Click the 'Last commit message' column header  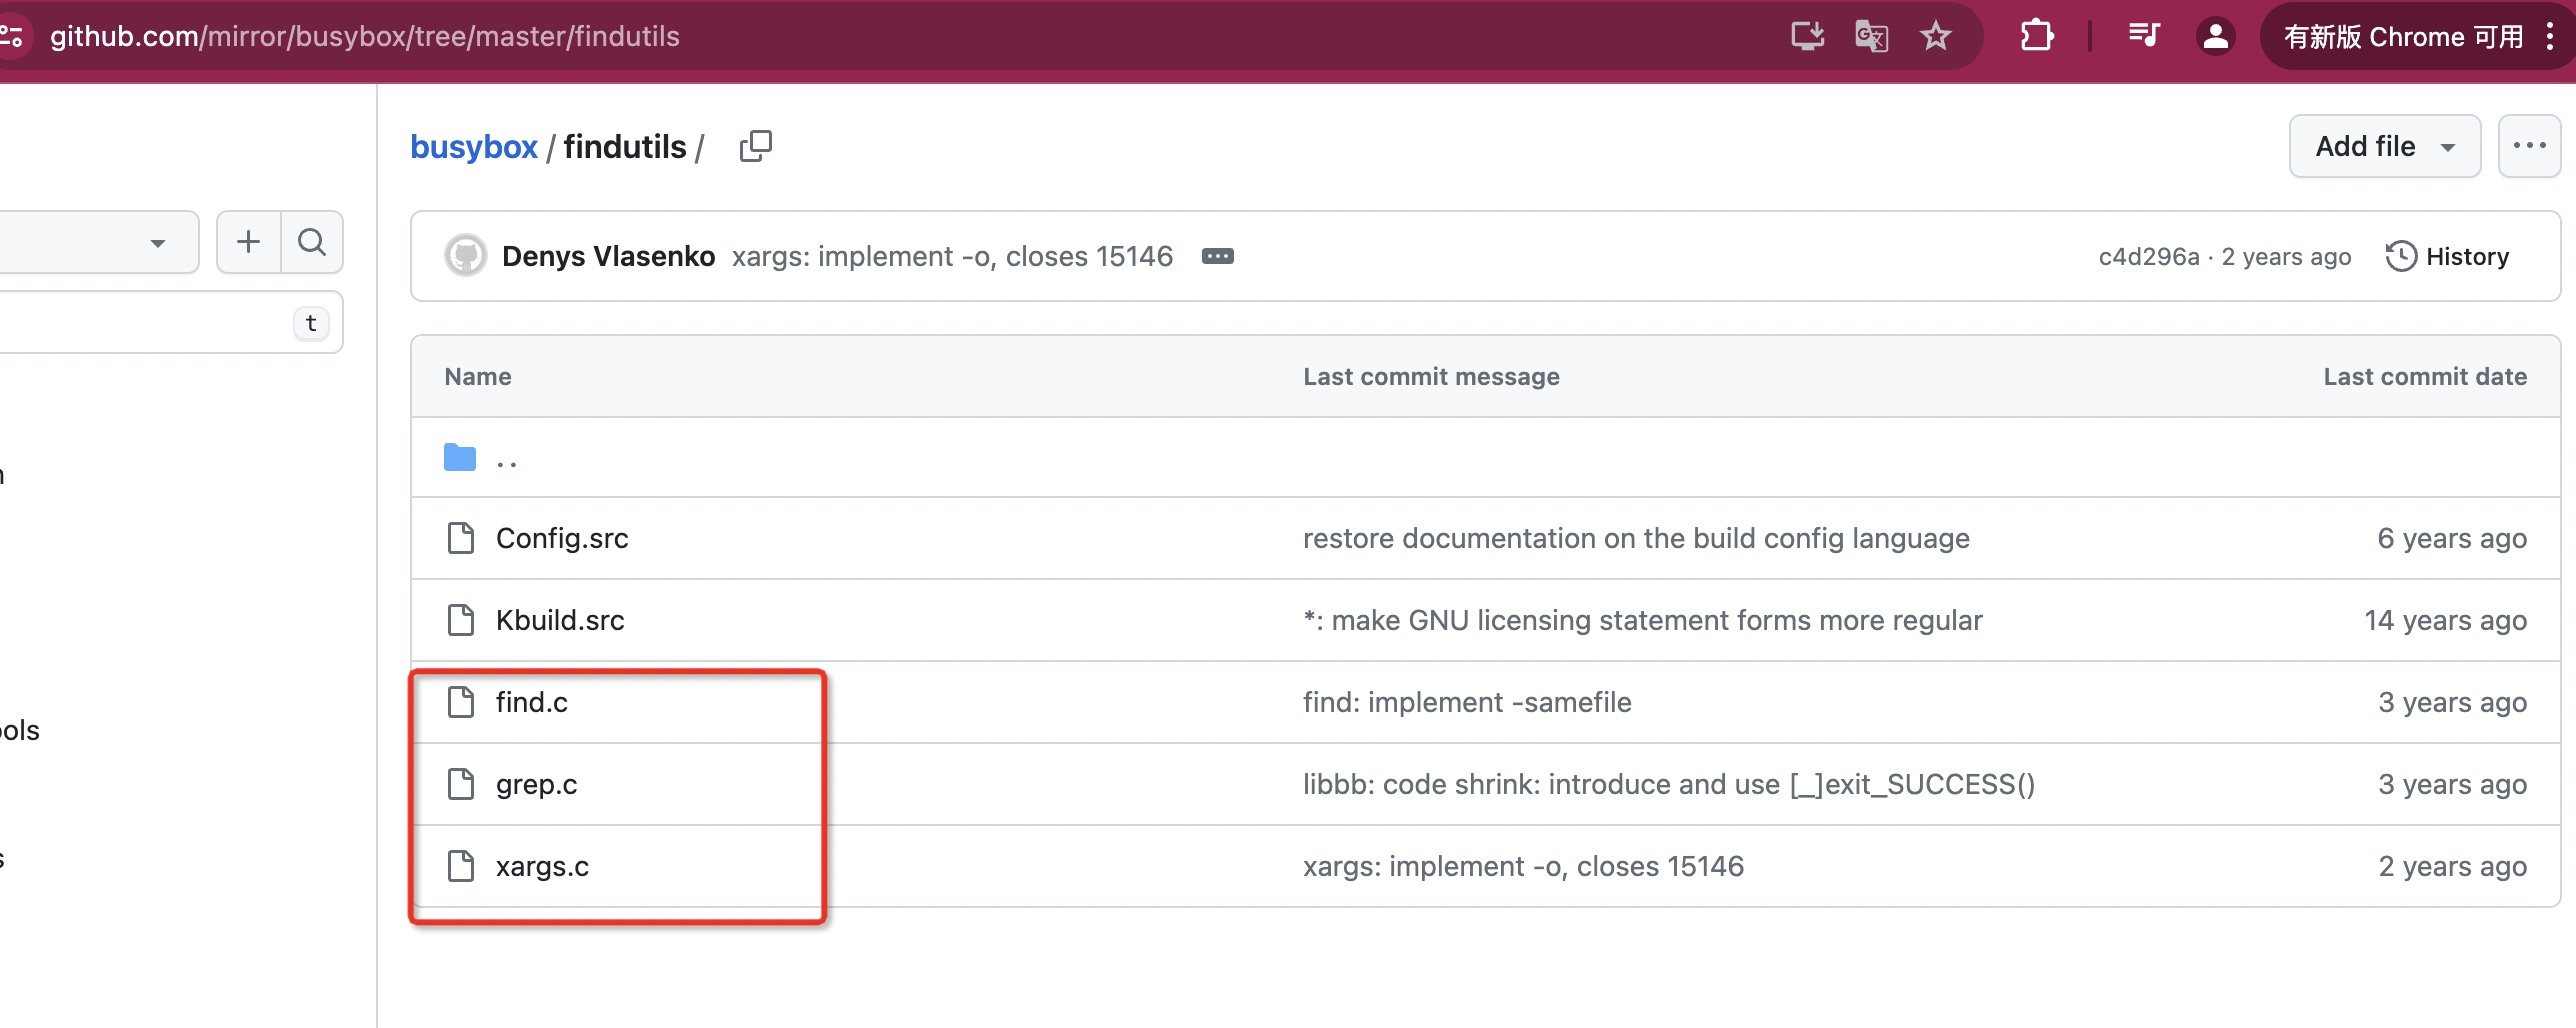pyautogui.click(x=1431, y=376)
